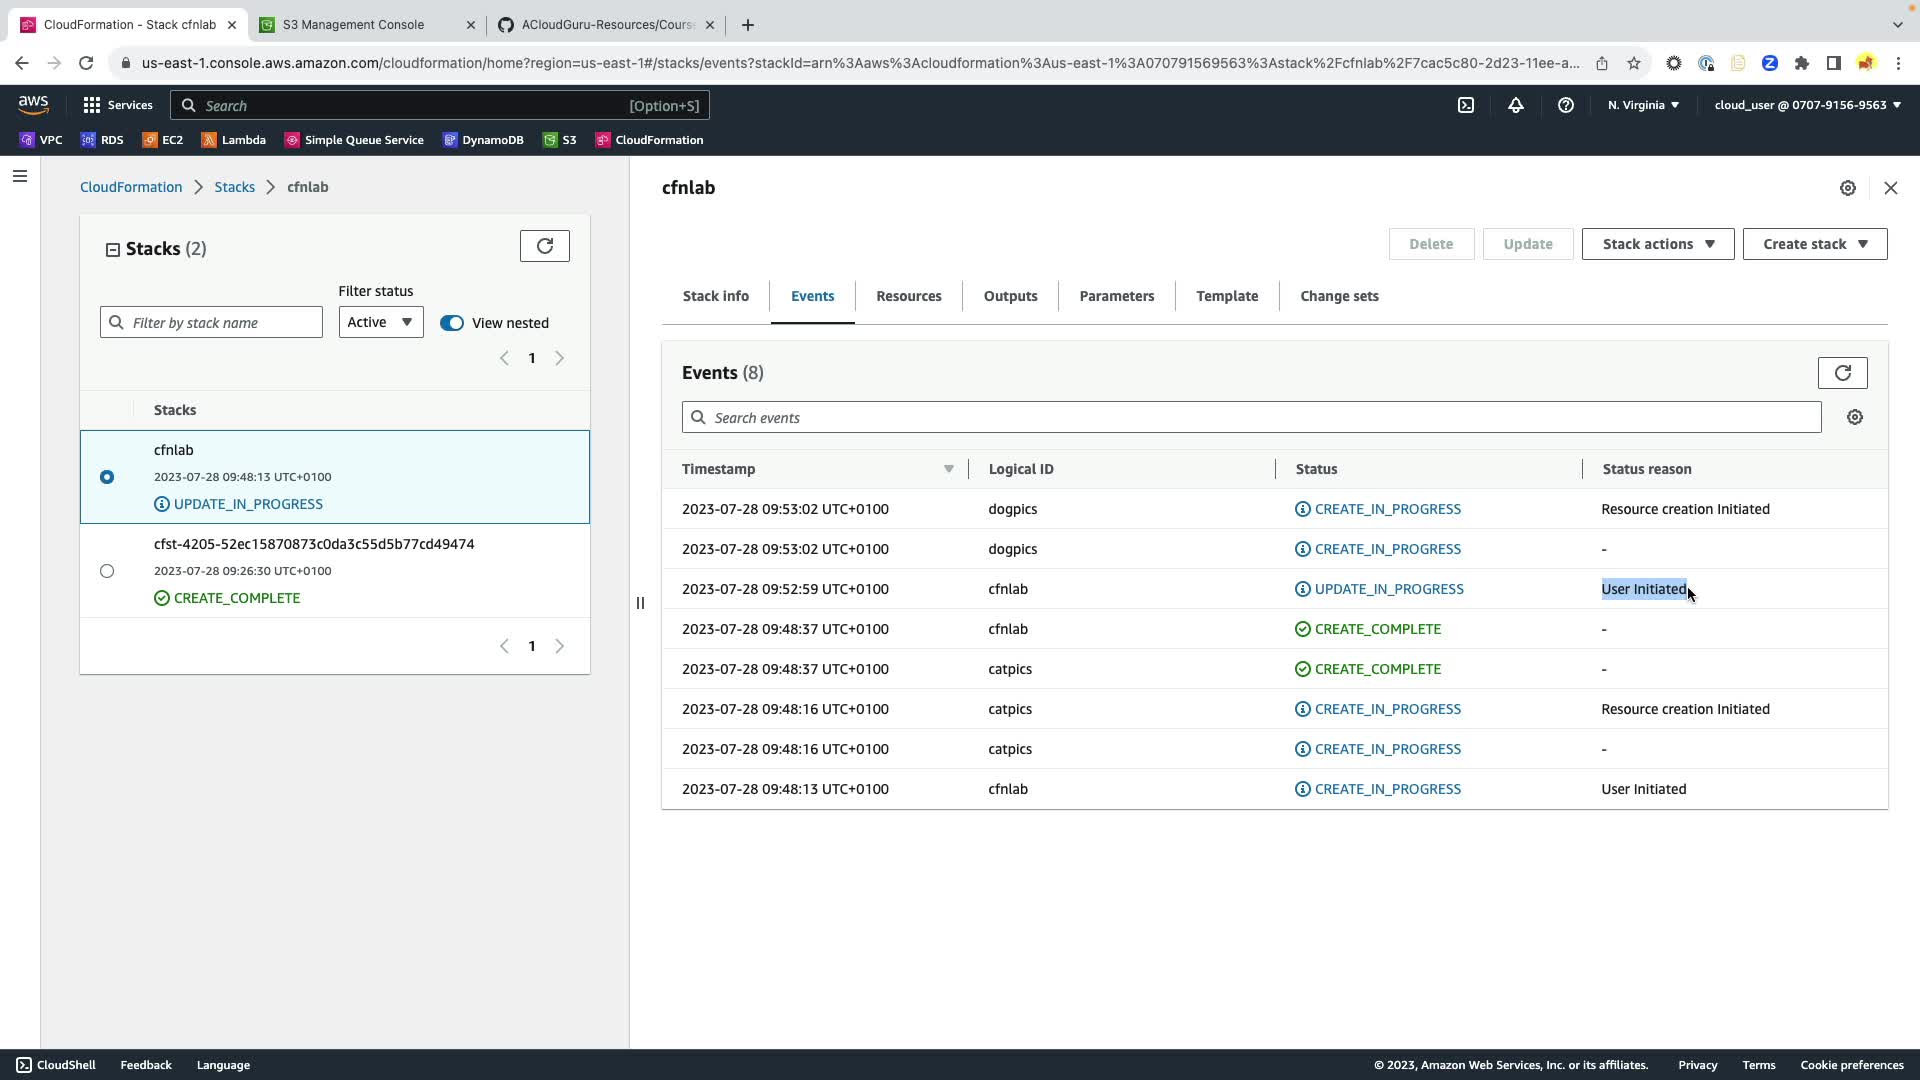Image resolution: width=1920 pixels, height=1080 pixels.
Task: Click the Search events input field
Action: (x=1250, y=418)
